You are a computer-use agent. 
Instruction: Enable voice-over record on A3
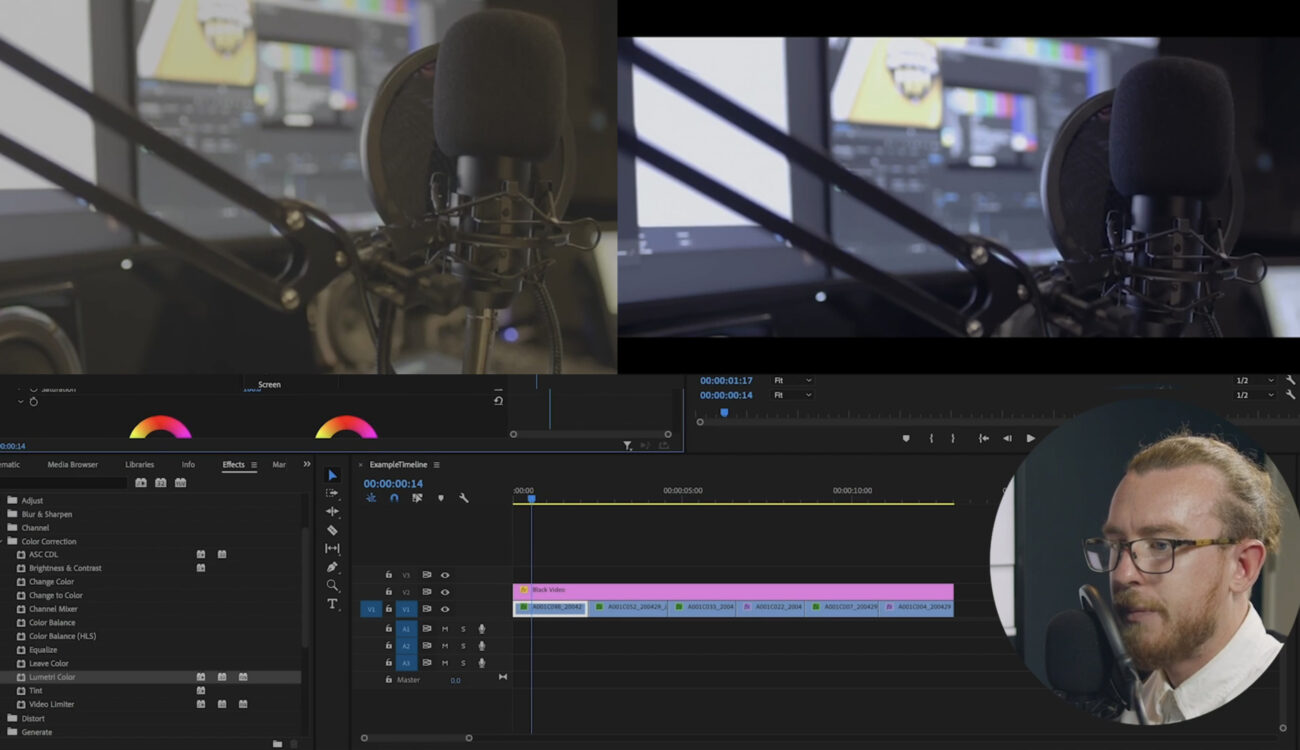[x=482, y=663]
